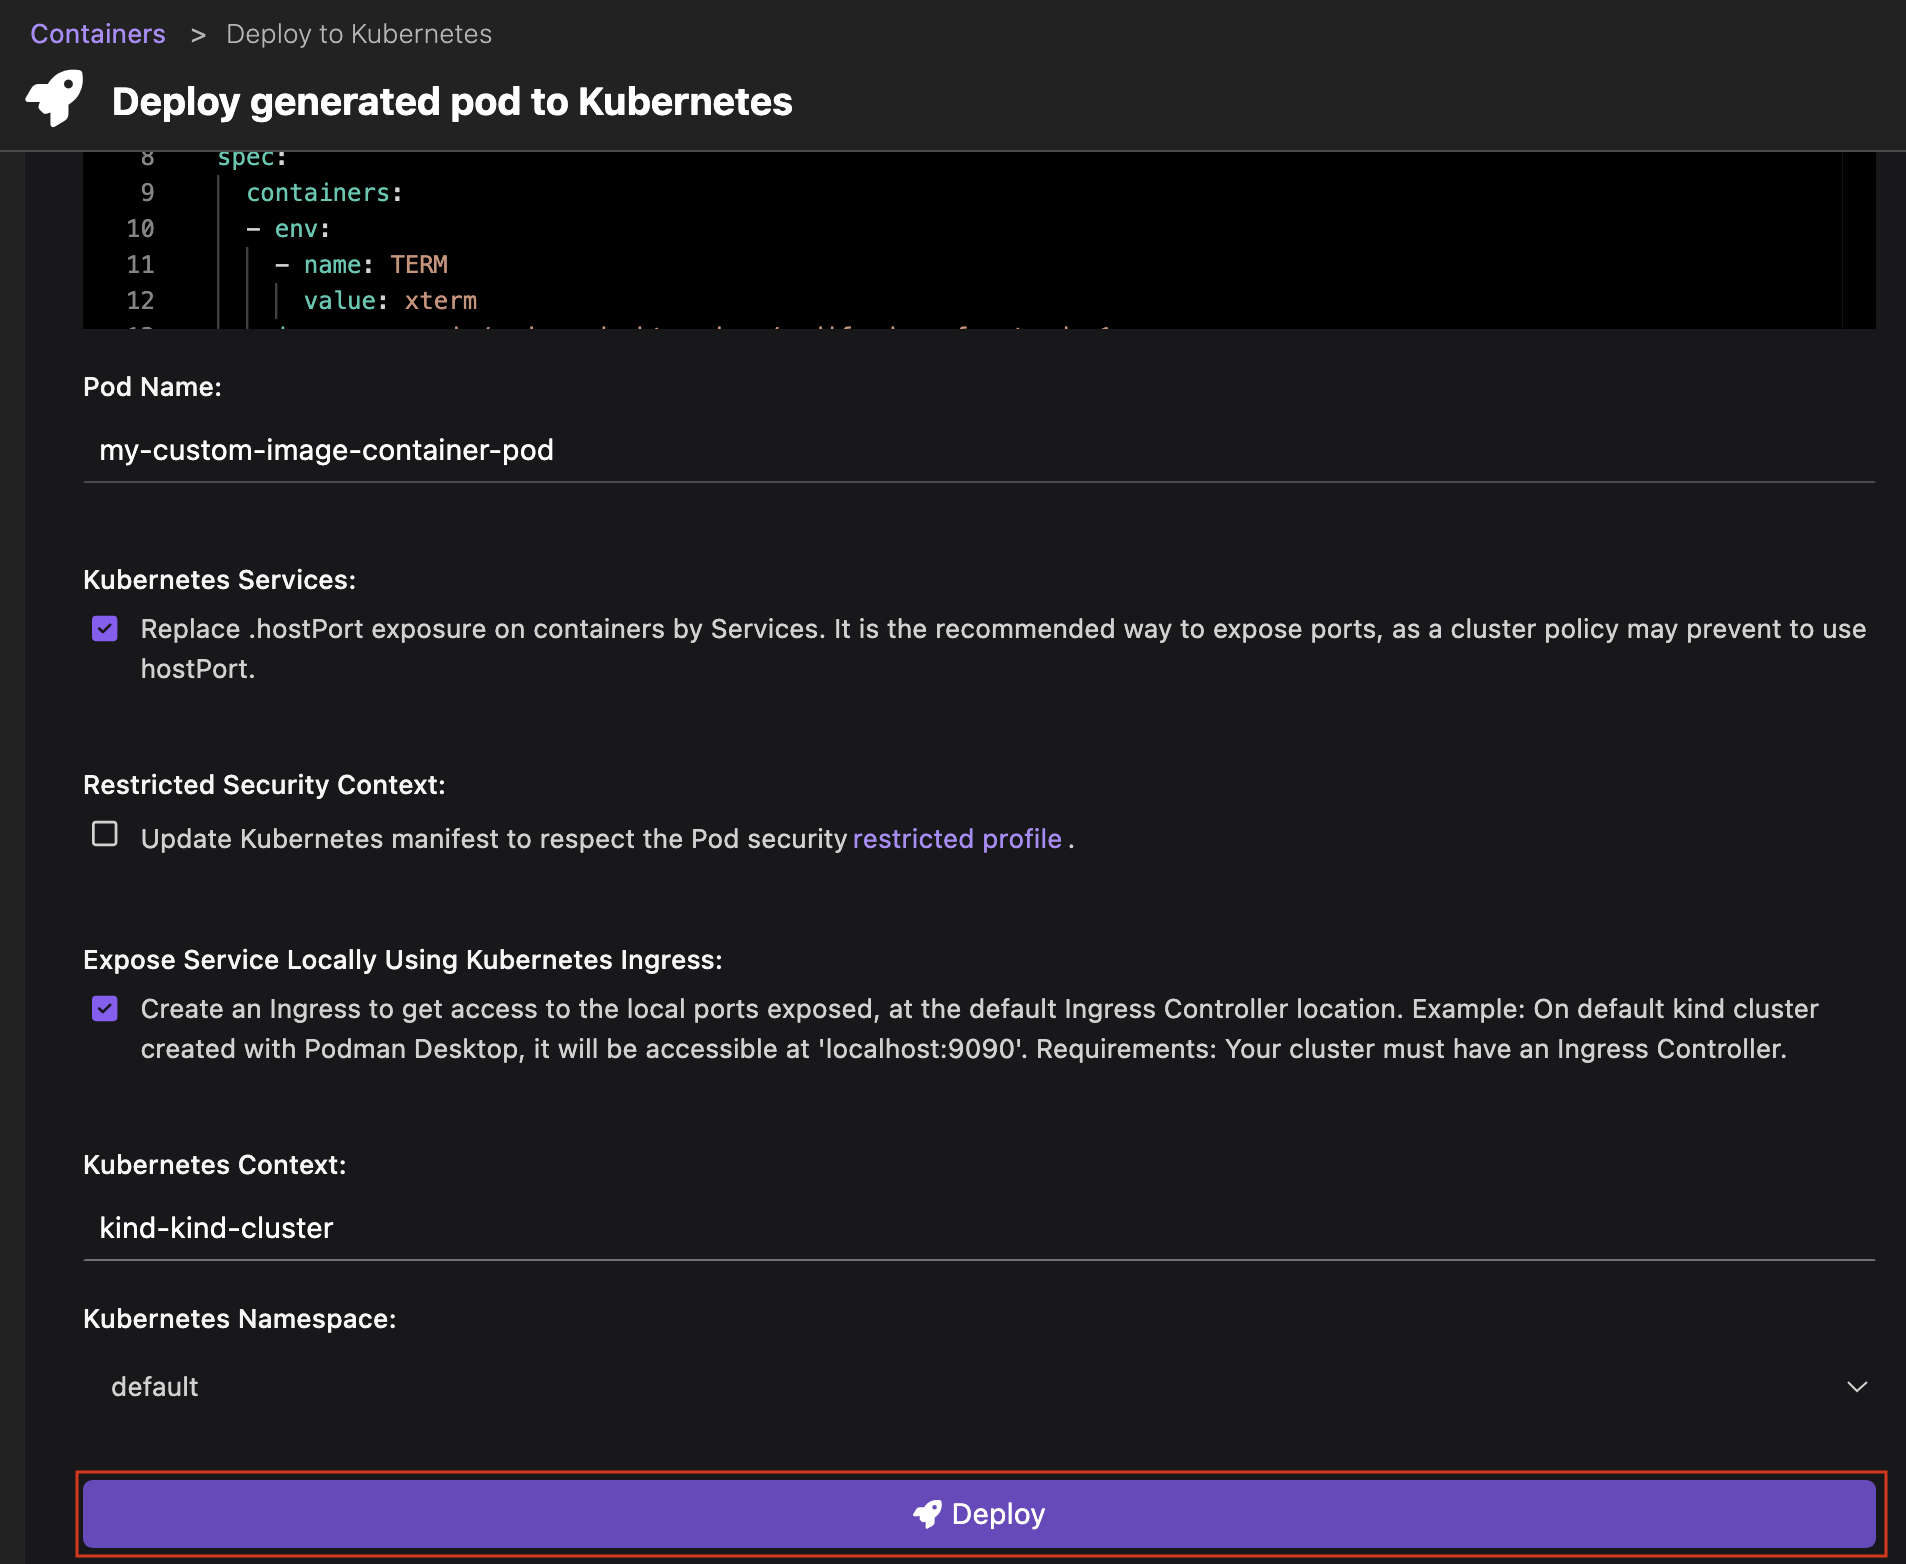Screen dimensions: 1906x1564
Task: Click the rocket icon beside the page title
Action: coord(55,98)
